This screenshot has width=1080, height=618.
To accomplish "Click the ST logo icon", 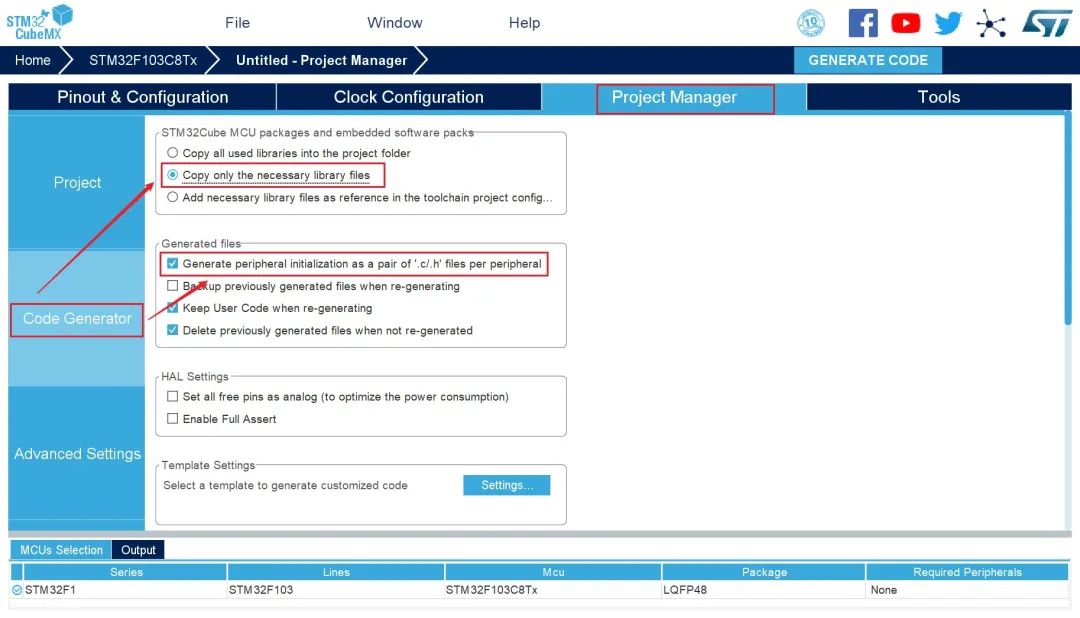I will (1047, 23).
